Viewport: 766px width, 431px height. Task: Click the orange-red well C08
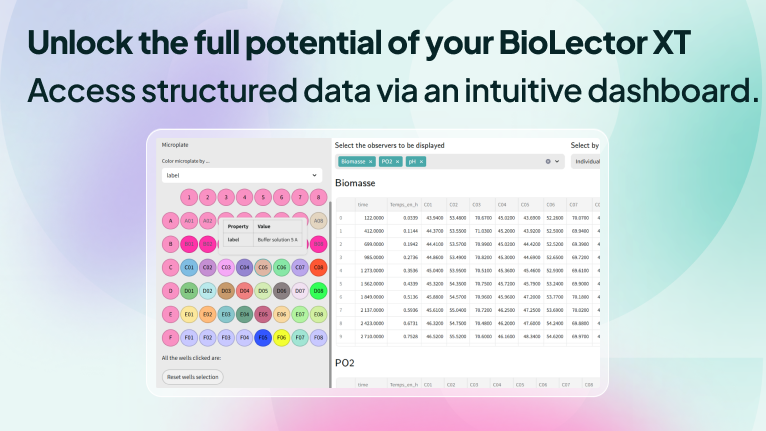(319, 267)
